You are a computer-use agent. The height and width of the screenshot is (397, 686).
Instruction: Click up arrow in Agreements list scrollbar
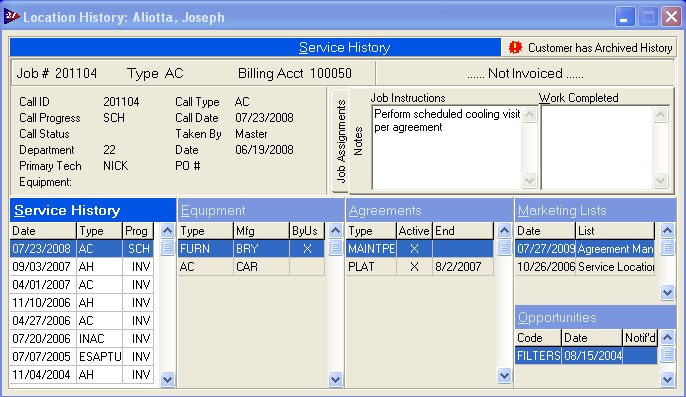point(504,230)
